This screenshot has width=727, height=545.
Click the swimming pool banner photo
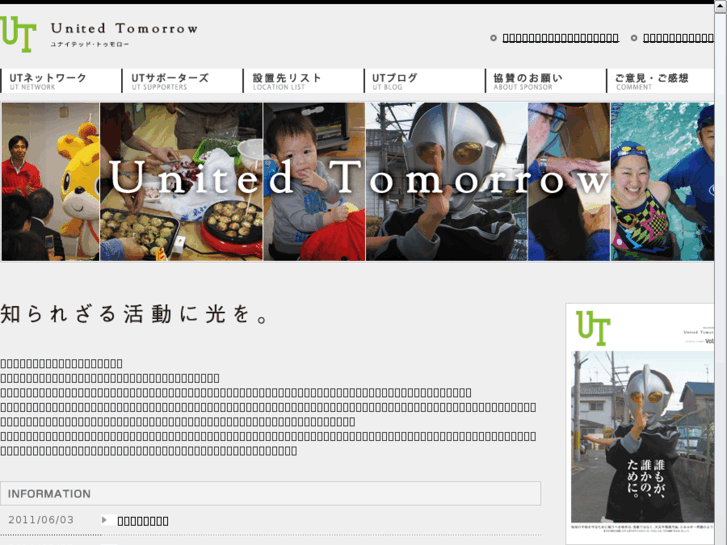point(662,181)
